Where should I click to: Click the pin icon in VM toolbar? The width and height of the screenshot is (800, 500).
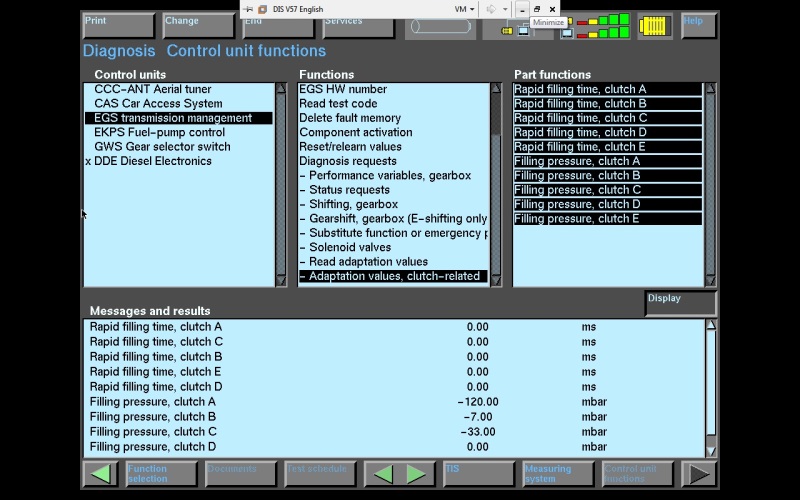[249, 9]
